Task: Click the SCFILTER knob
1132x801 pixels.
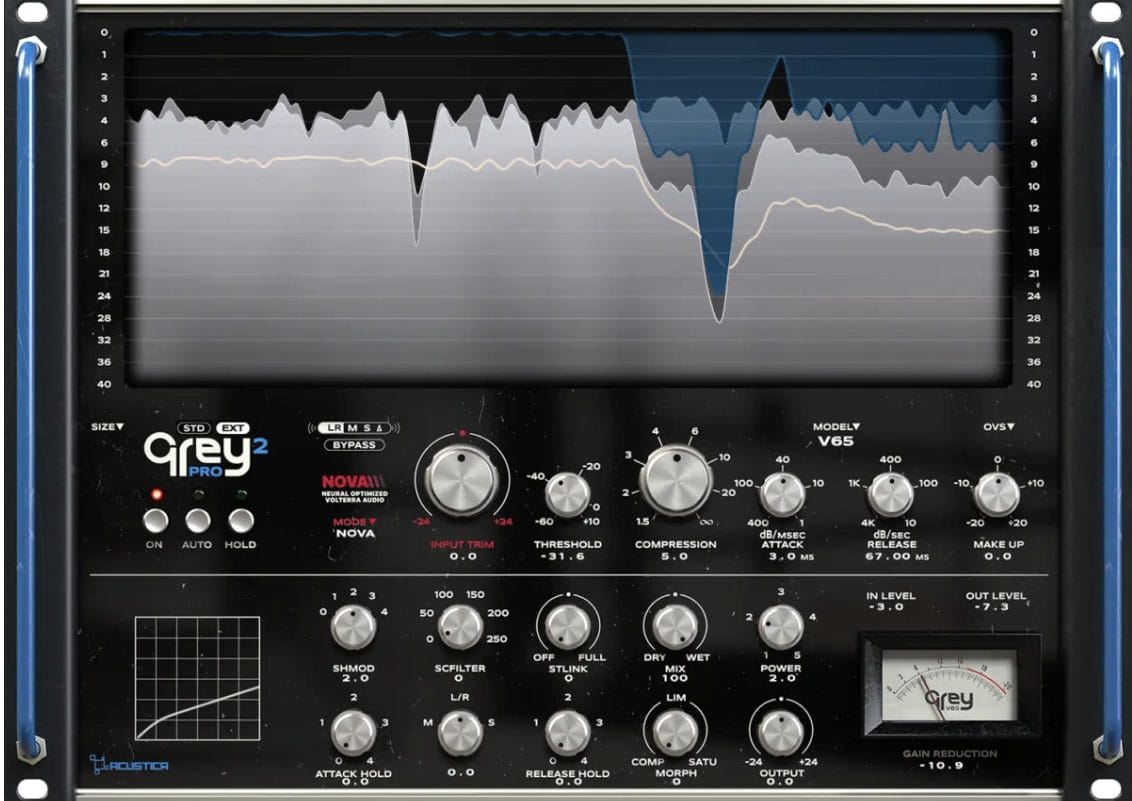Action: (460, 627)
